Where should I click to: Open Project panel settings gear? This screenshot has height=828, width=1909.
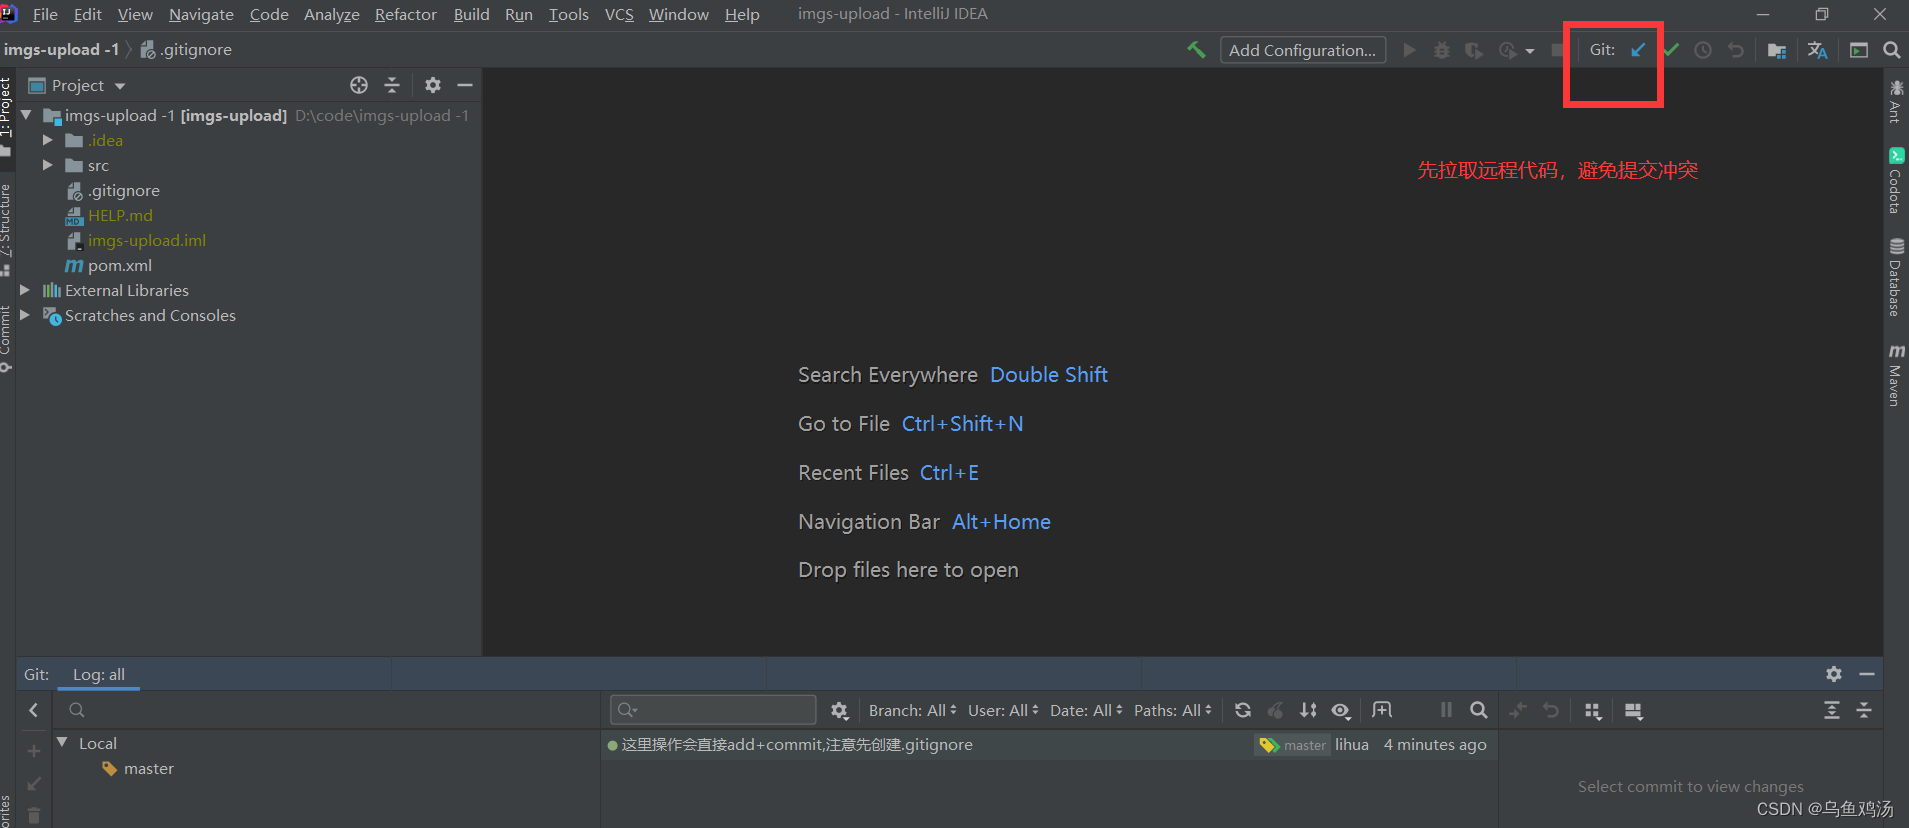(433, 85)
